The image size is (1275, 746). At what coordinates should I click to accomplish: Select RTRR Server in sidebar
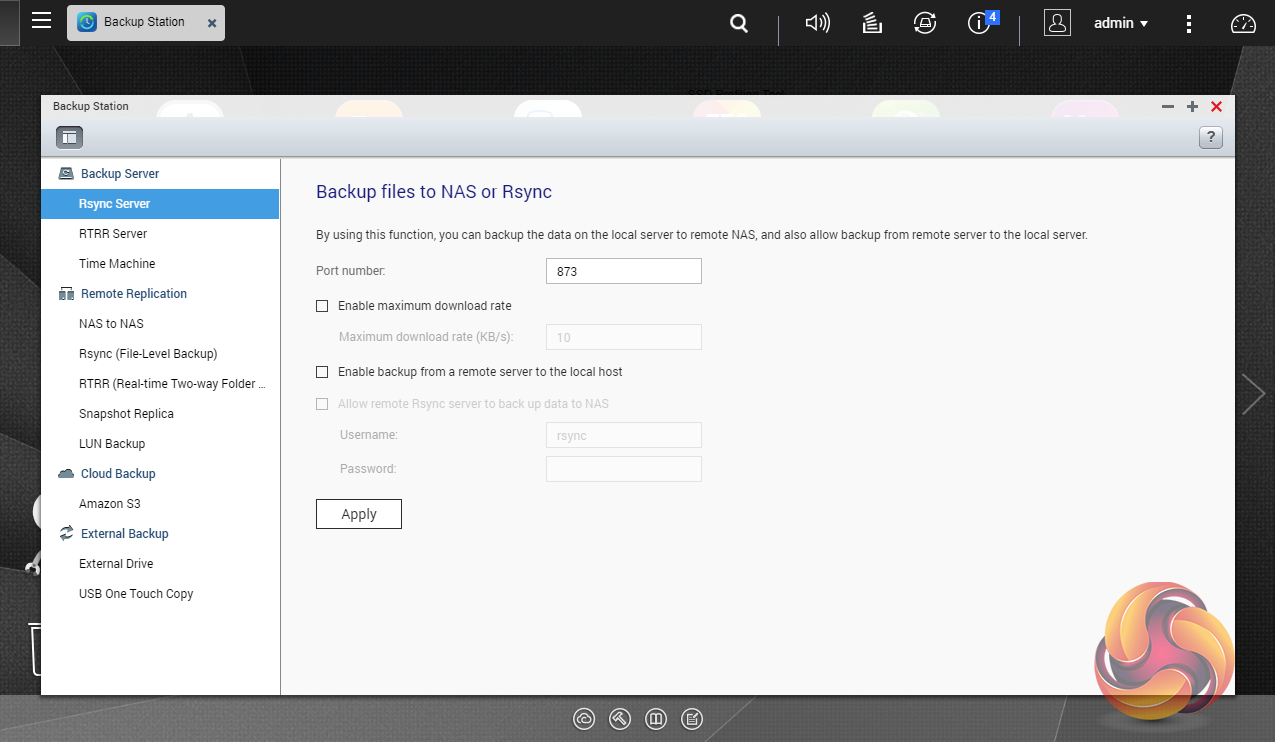pos(113,234)
